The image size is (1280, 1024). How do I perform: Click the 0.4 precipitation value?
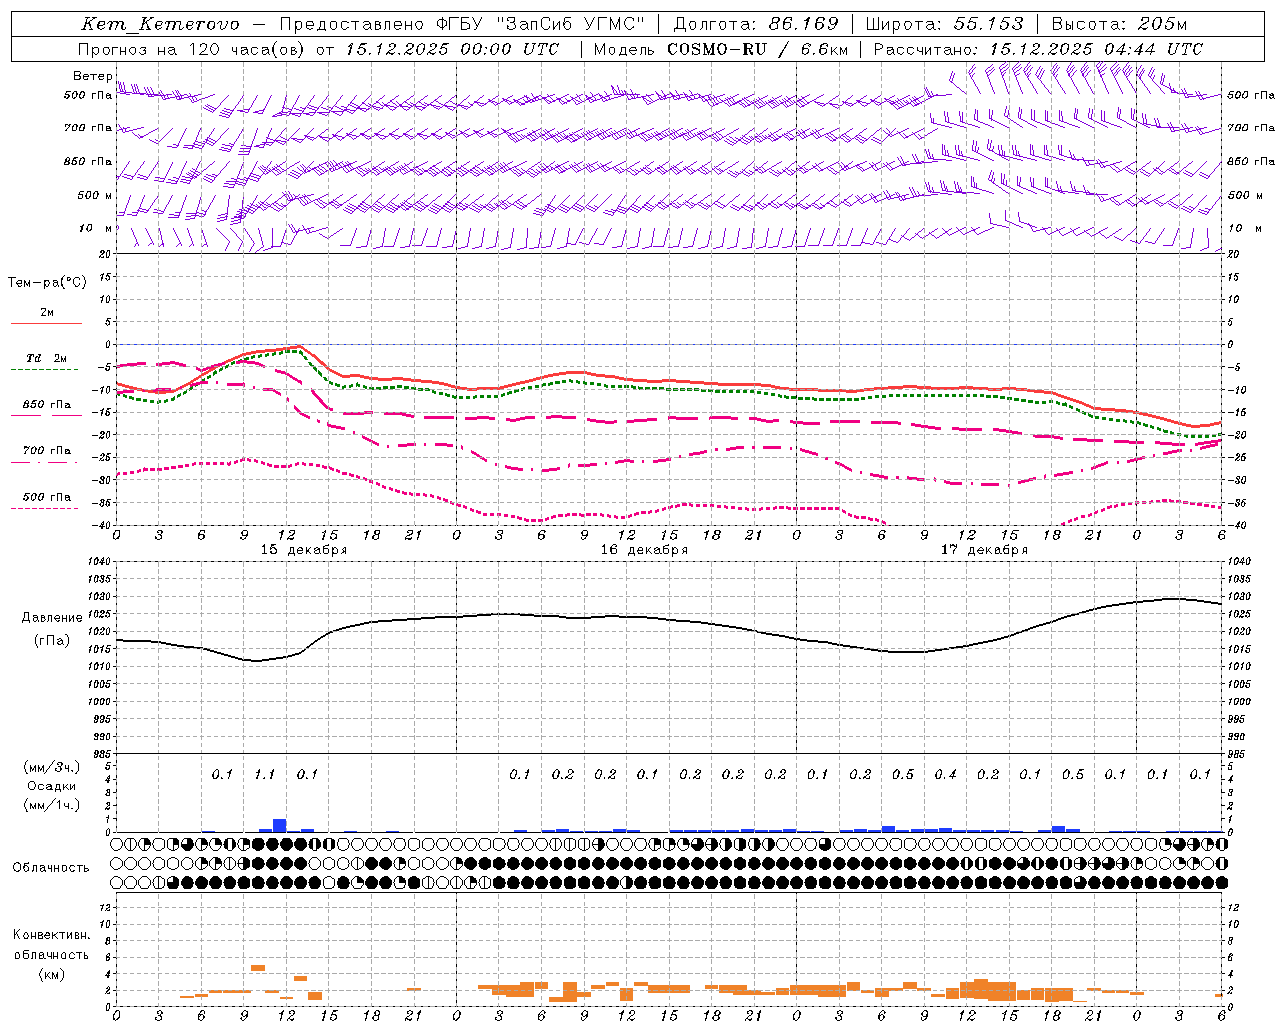pyautogui.click(x=945, y=775)
